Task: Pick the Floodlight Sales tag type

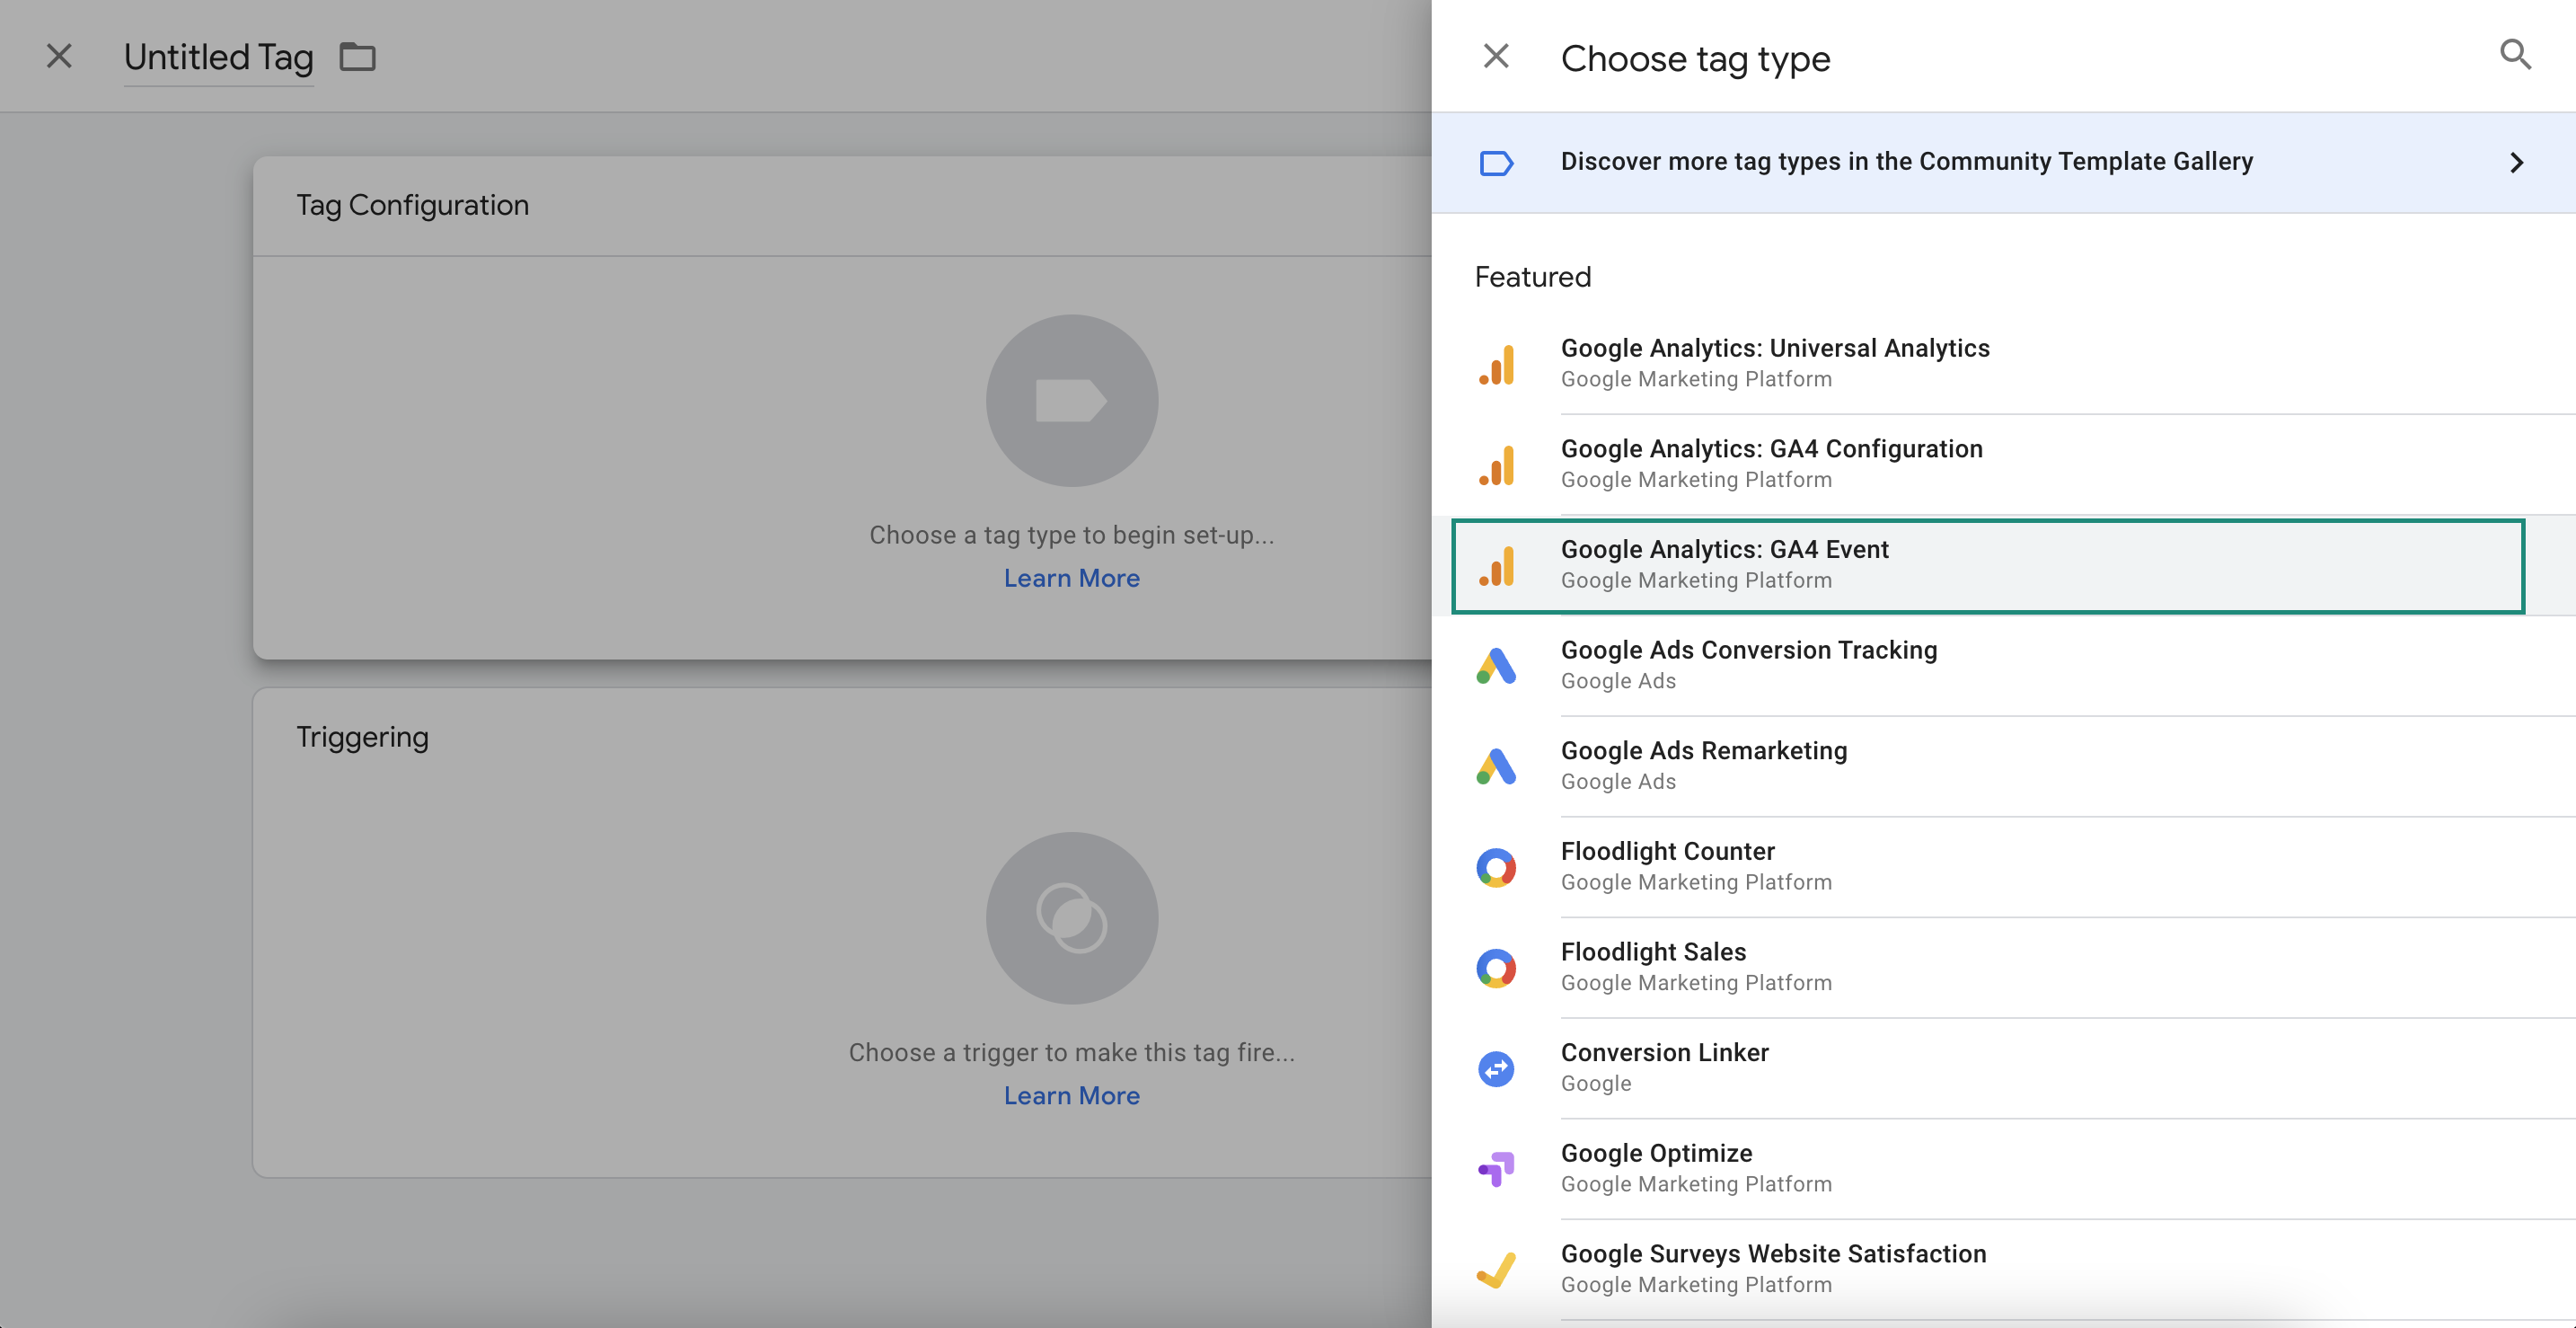Action: (x=2003, y=968)
